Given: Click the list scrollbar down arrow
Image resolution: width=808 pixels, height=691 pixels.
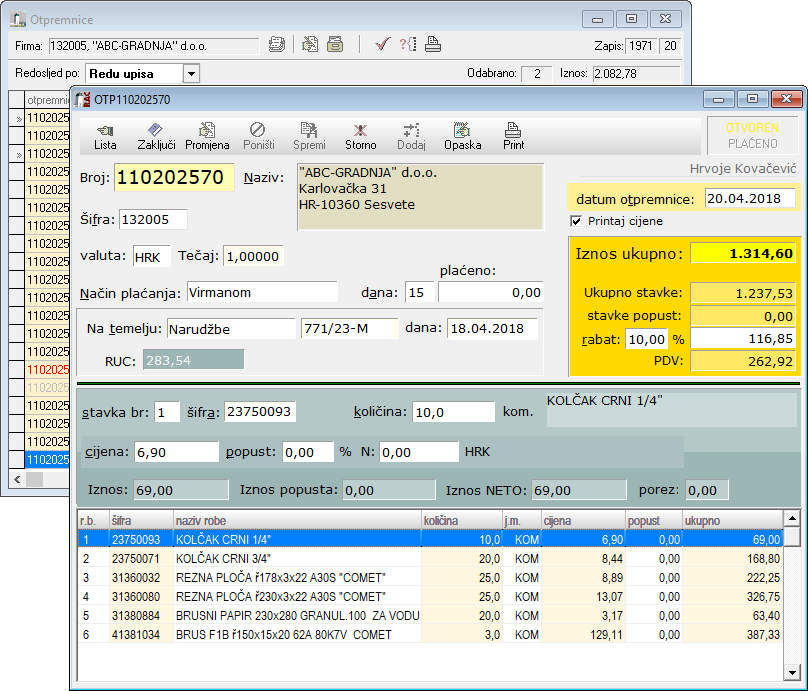Looking at the screenshot, I should click(792, 672).
